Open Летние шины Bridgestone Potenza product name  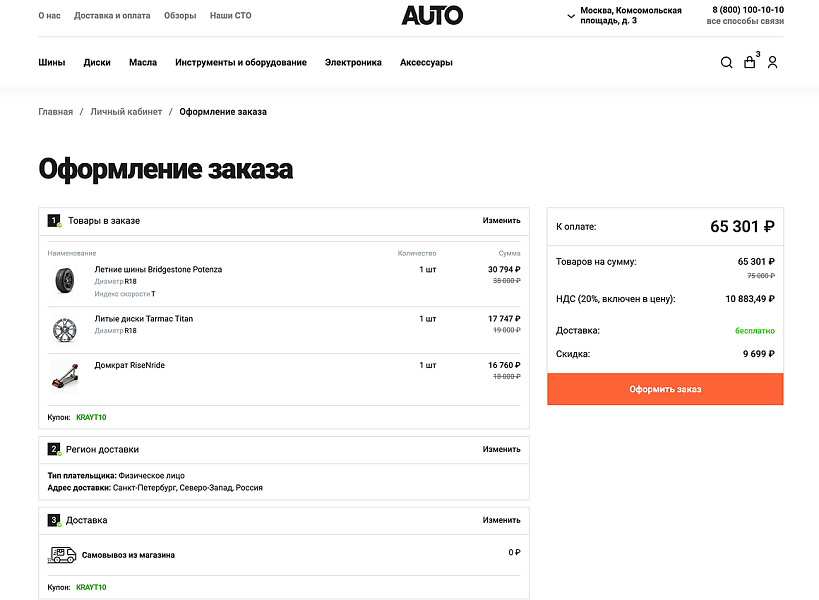click(158, 270)
